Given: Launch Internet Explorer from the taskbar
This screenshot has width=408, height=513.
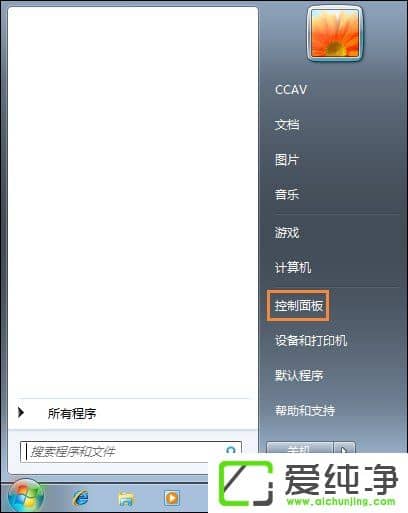Looking at the screenshot, I should pos(80,498).
